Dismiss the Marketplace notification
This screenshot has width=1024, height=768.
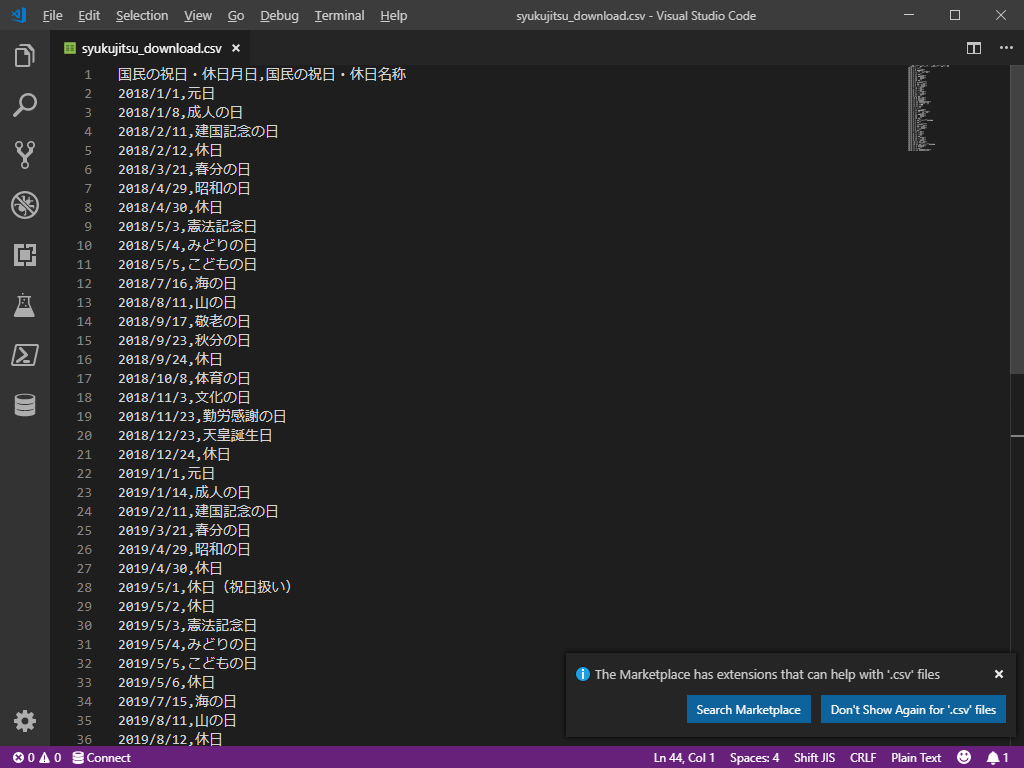pos(999,674)
